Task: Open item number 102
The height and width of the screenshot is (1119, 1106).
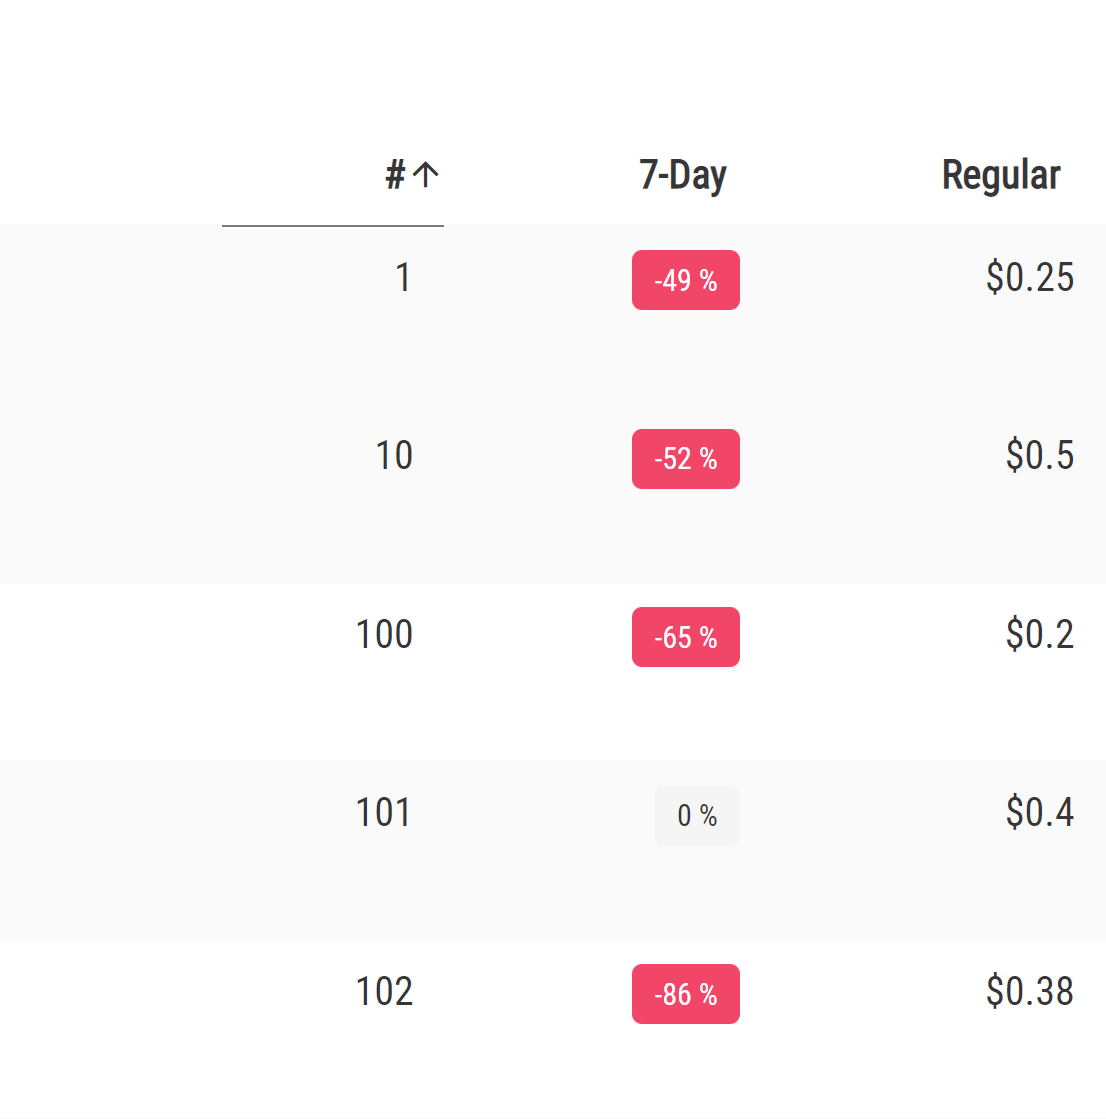Action: point(386,992)
